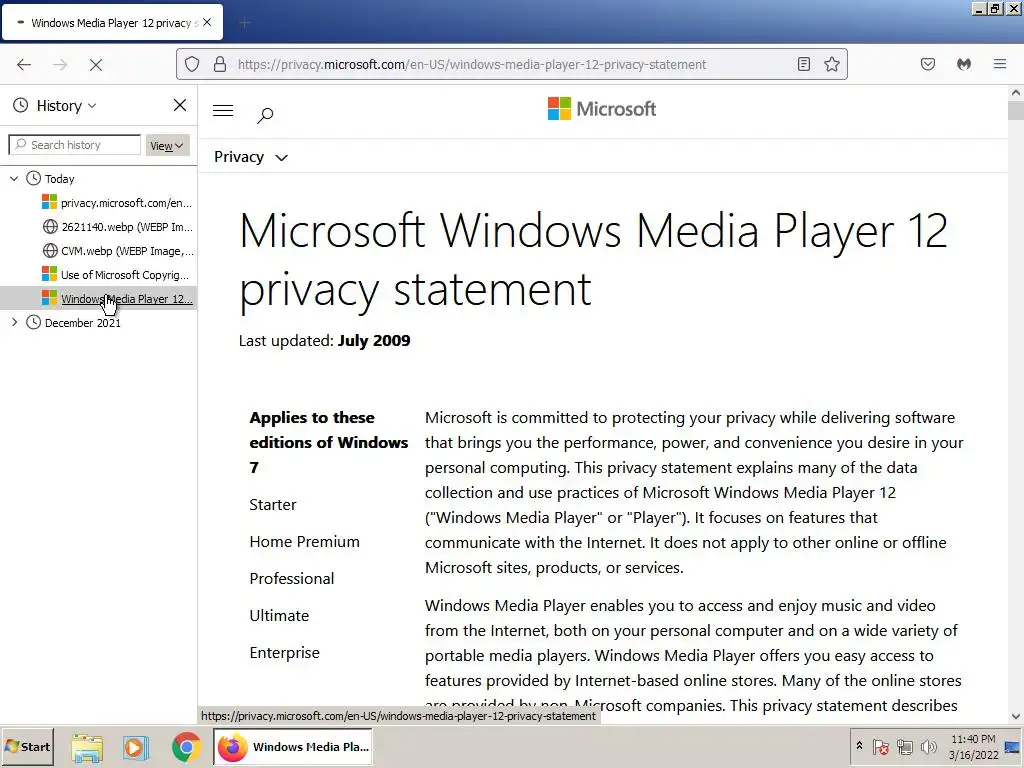The image size is (1024, 768).
Task: Save page to Pocket
Action: coord(927,64)
